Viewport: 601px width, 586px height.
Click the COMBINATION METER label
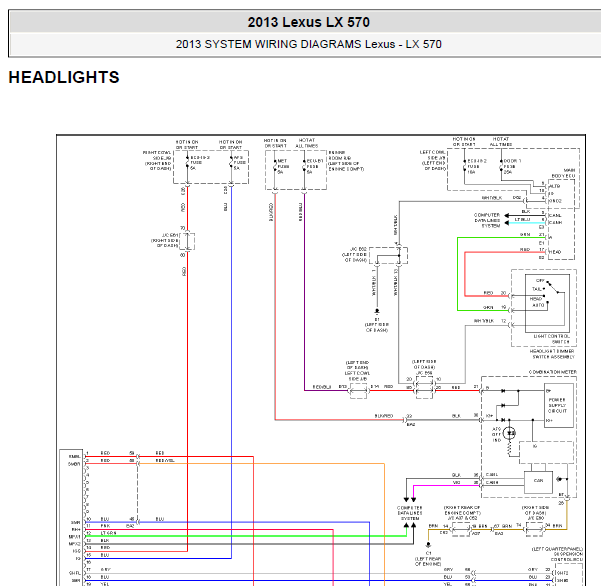tap(552, 372)
